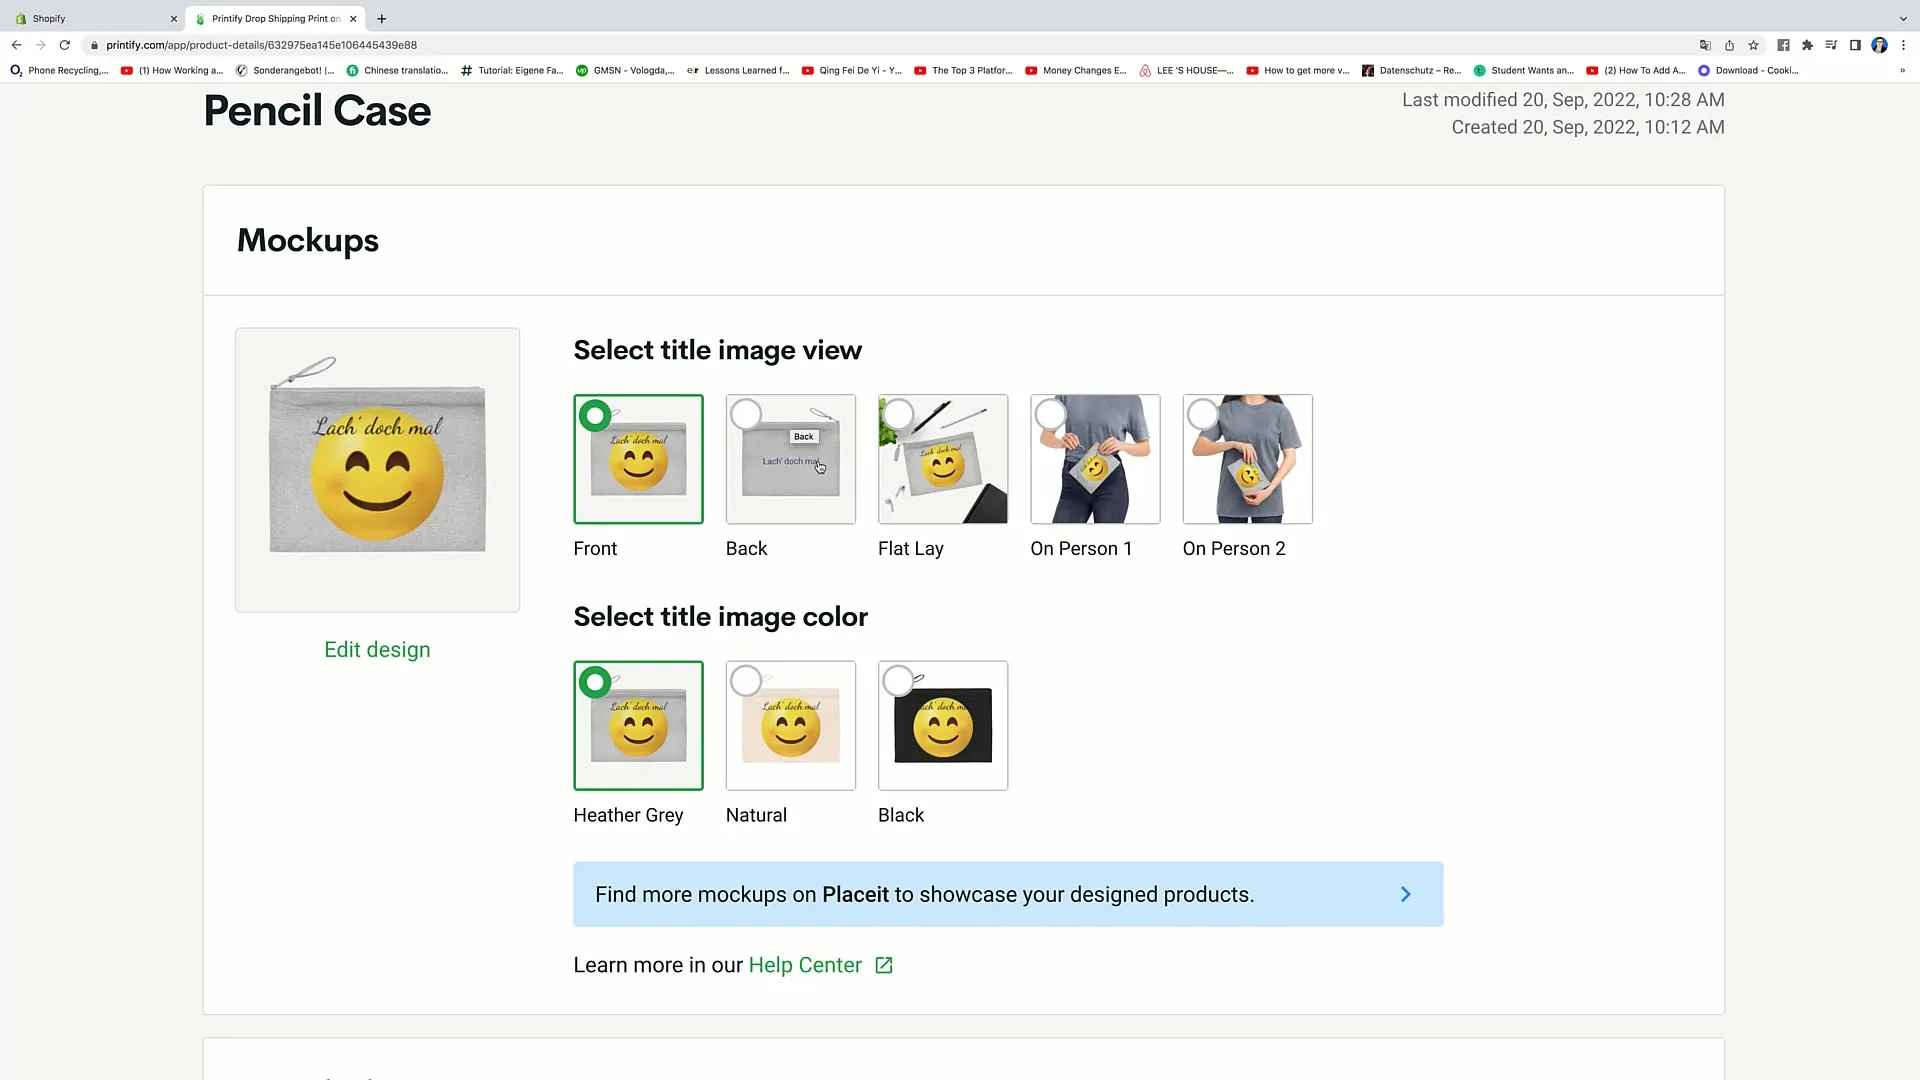Click the Google Translate icon in address bar

[1705, 45]
